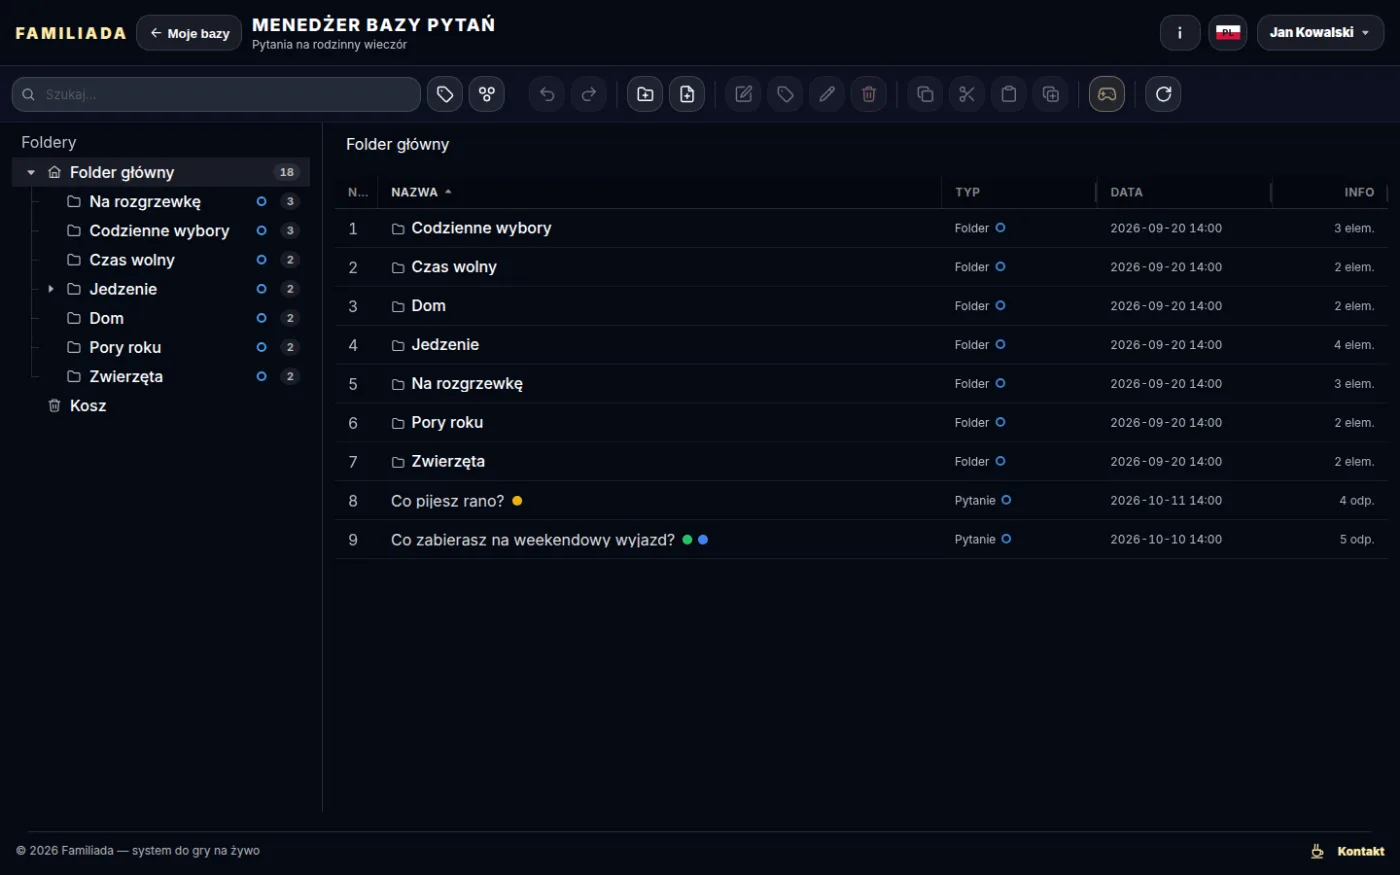
Task: Click the pencil rename icon
Action: pyautogui.click(x=827, y=94)
